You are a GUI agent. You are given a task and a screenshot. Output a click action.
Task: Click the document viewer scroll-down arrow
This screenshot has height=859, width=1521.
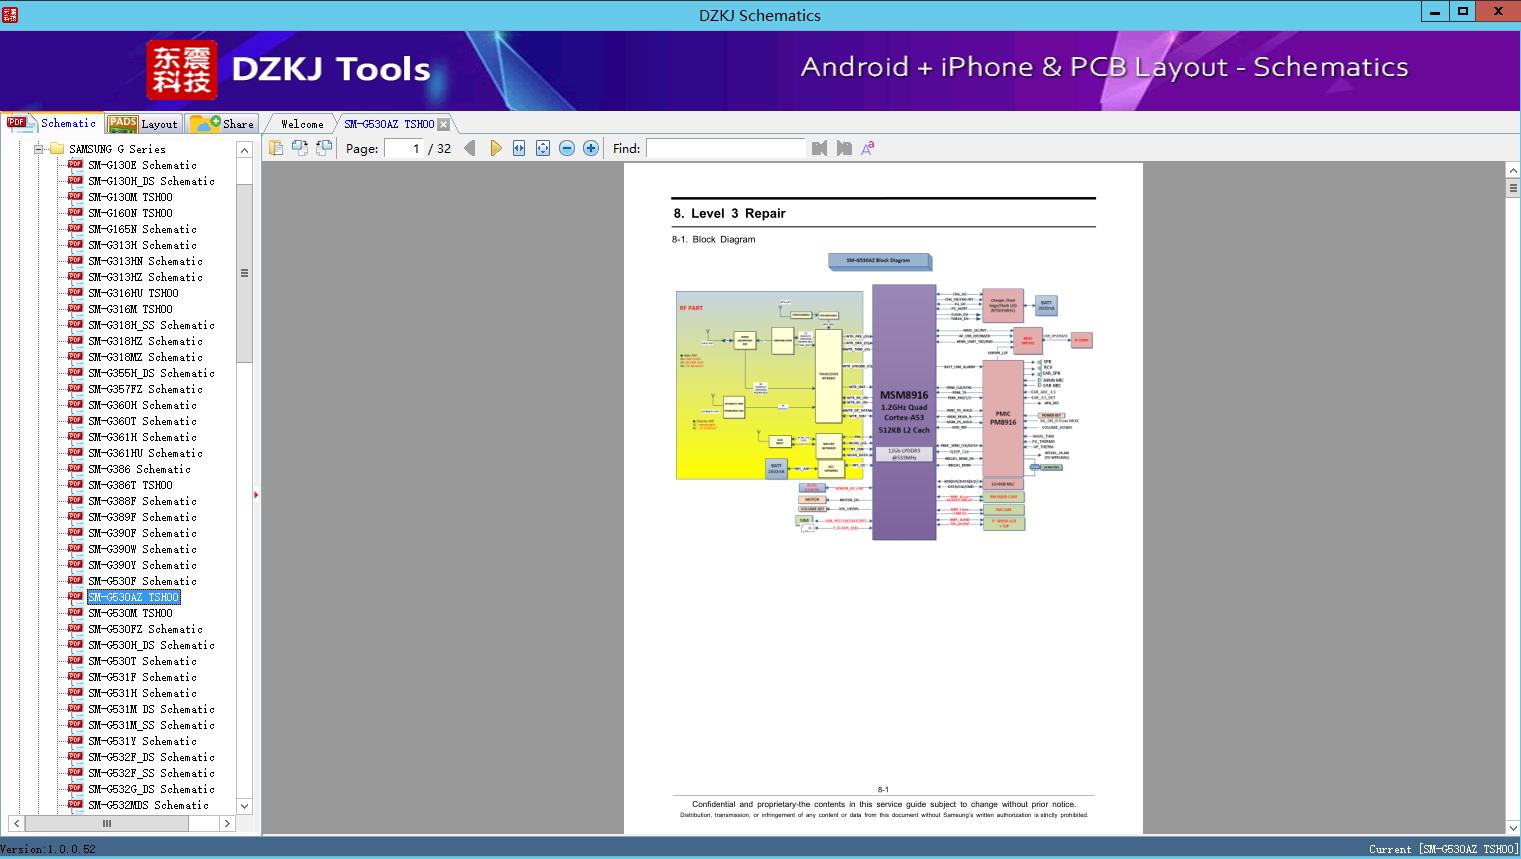(1512, 827)
